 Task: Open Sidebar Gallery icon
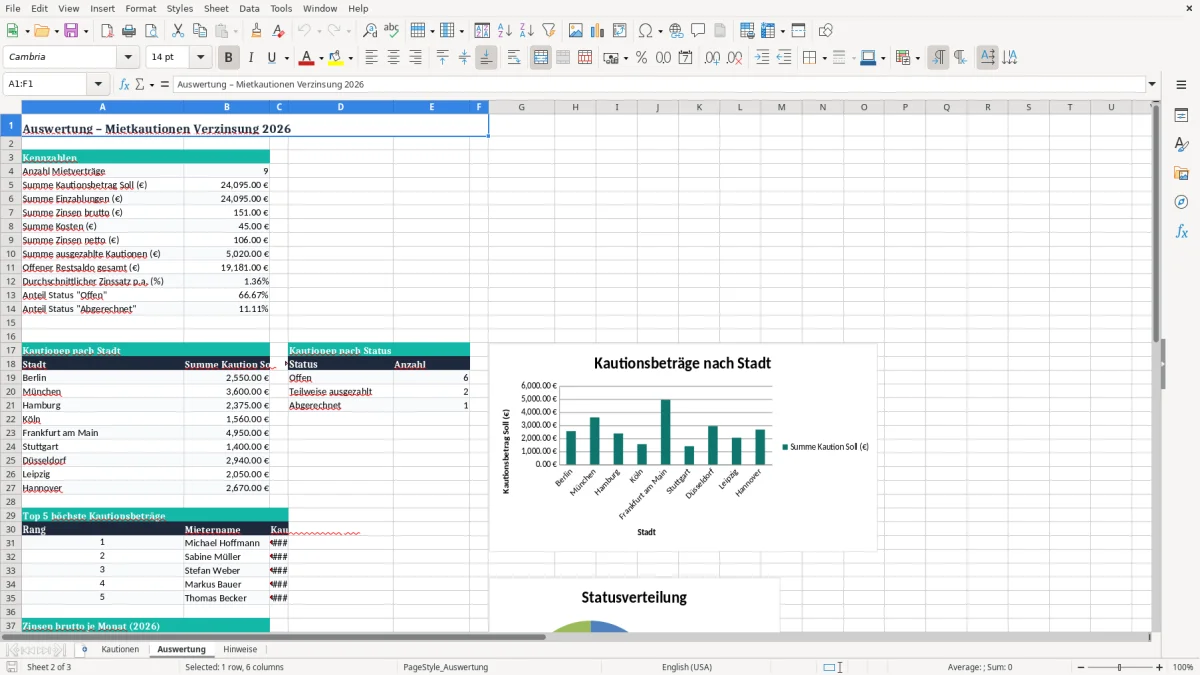1181,173
